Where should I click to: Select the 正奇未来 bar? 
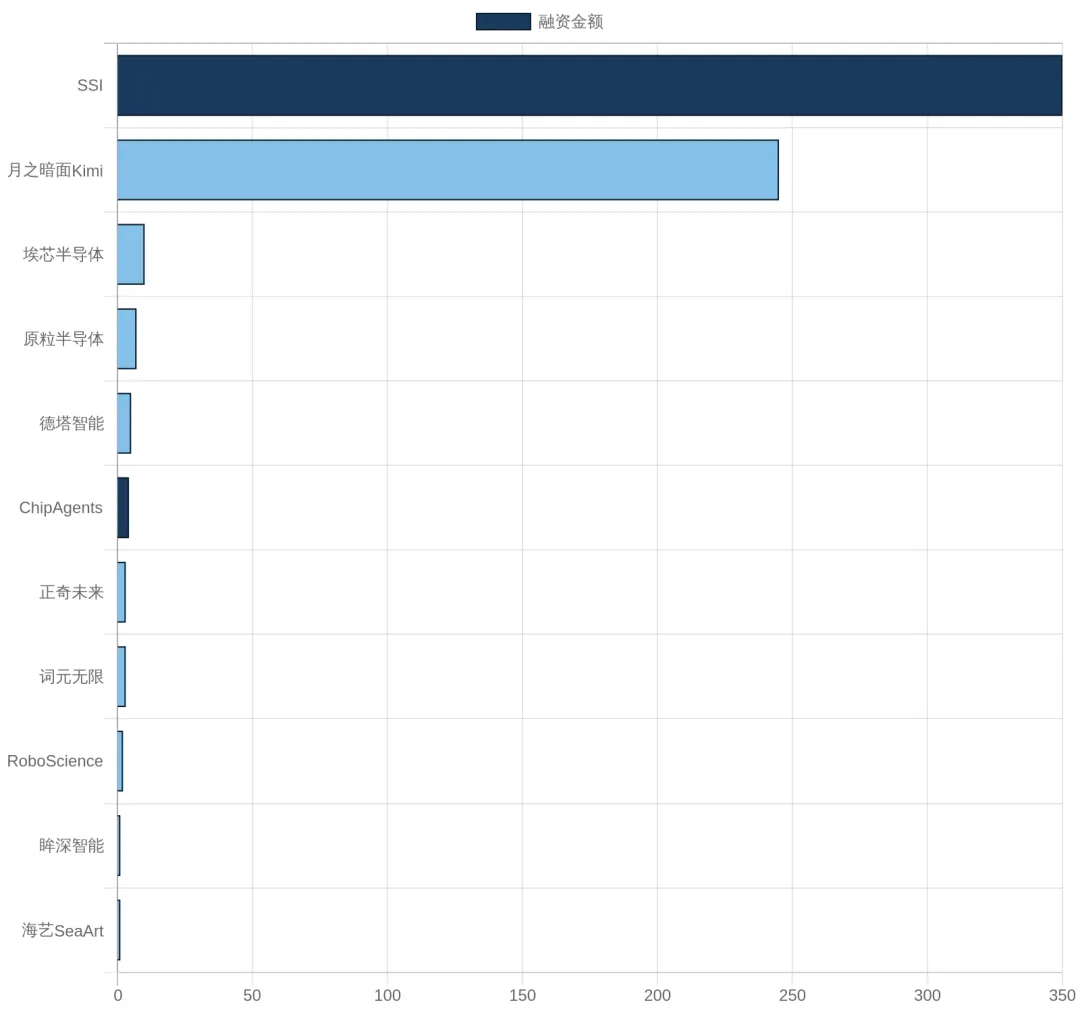tap(121, 592)
